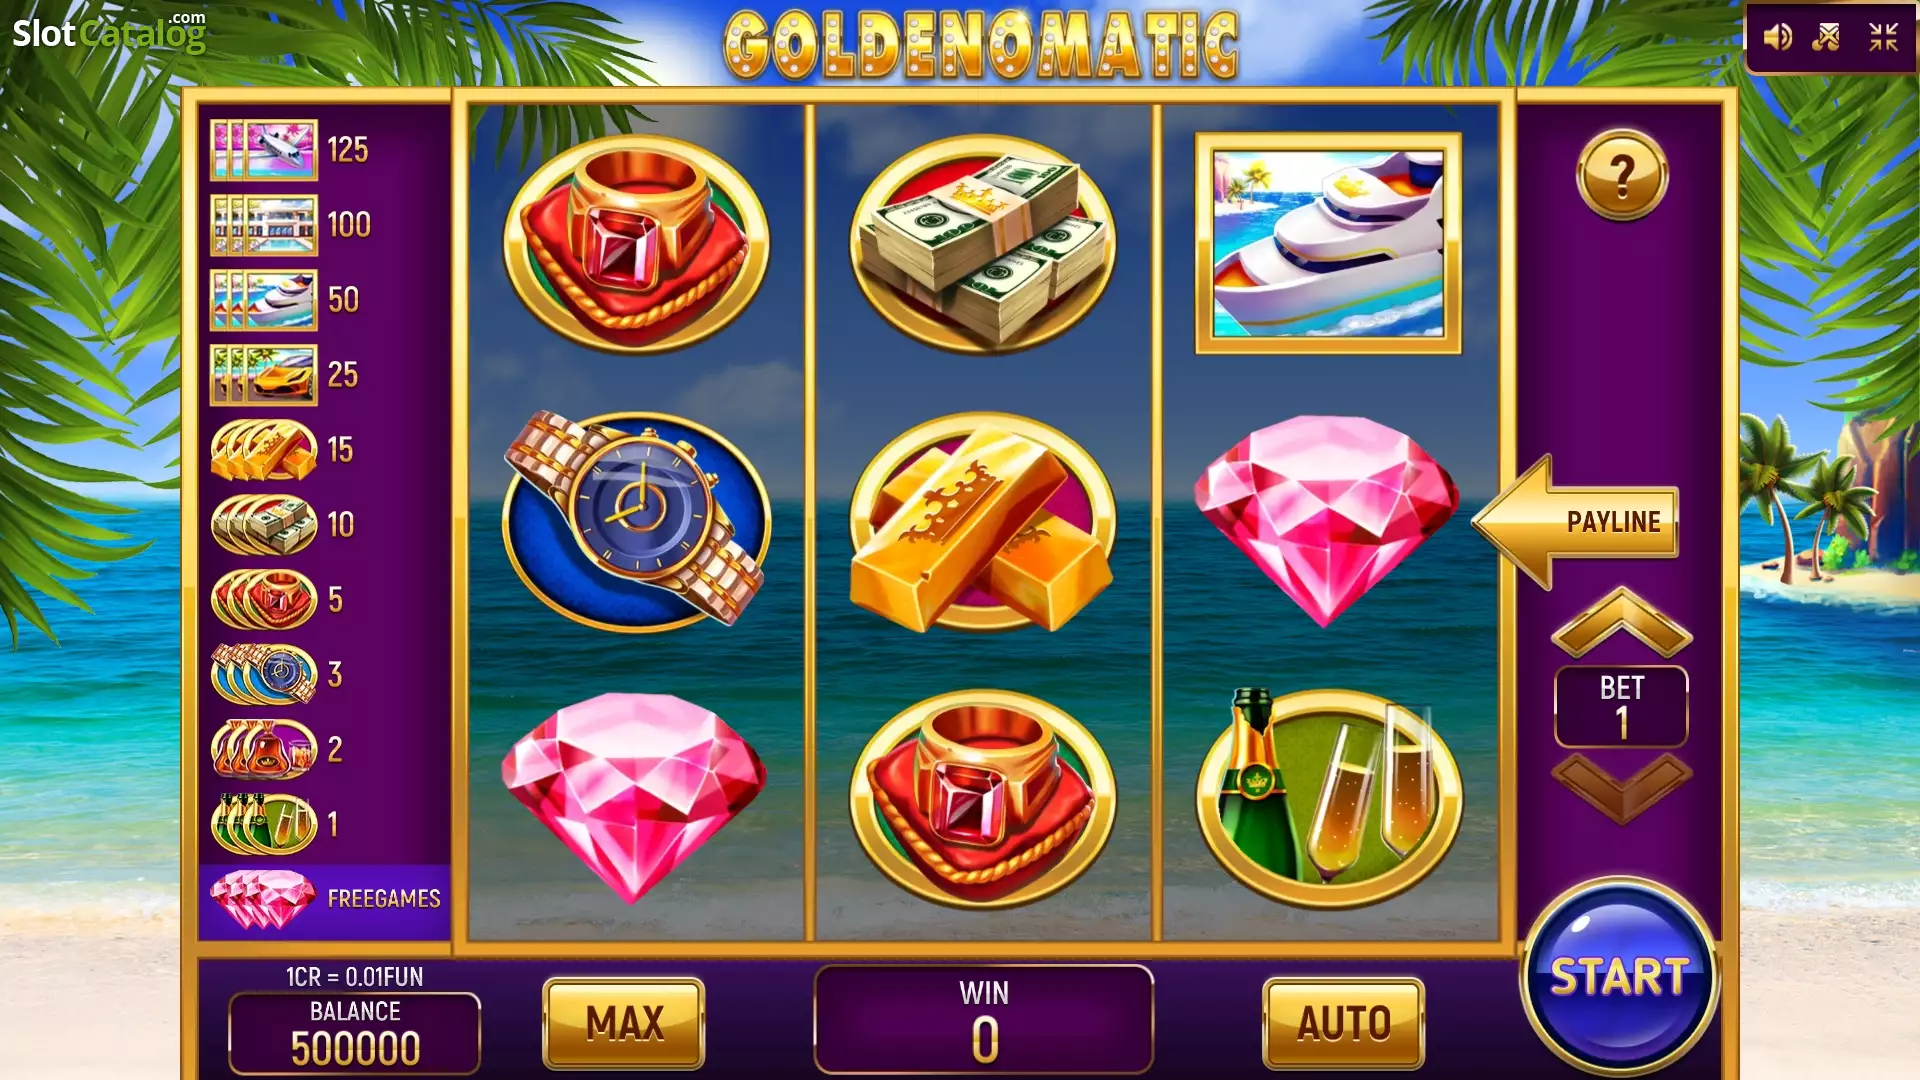Increase bet with the up chevron
1920x1080 pixels.
click(x=1621, y=623)
